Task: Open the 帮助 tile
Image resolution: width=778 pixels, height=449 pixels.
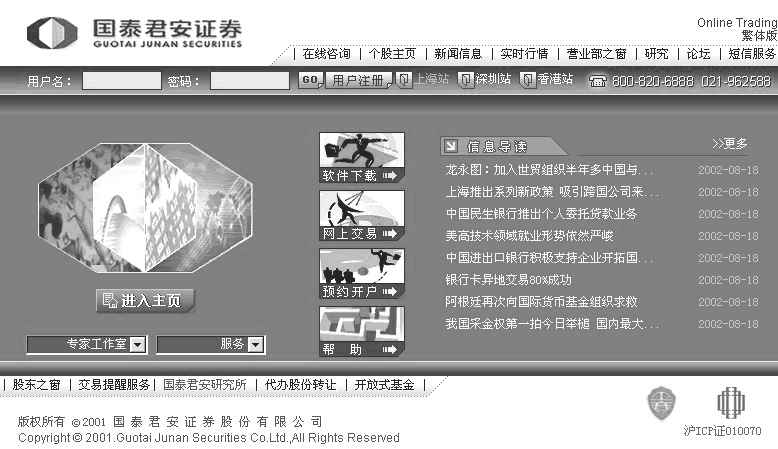Action: [362, 331]
